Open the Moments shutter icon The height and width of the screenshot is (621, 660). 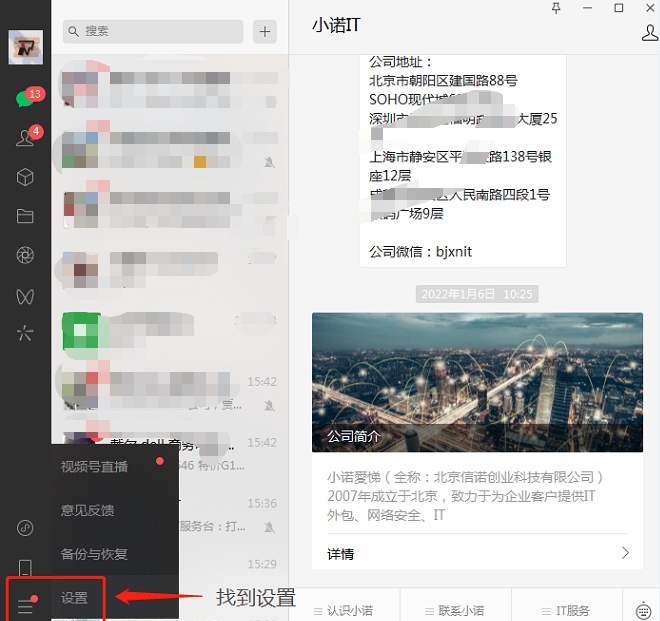[x=25, y=255]
